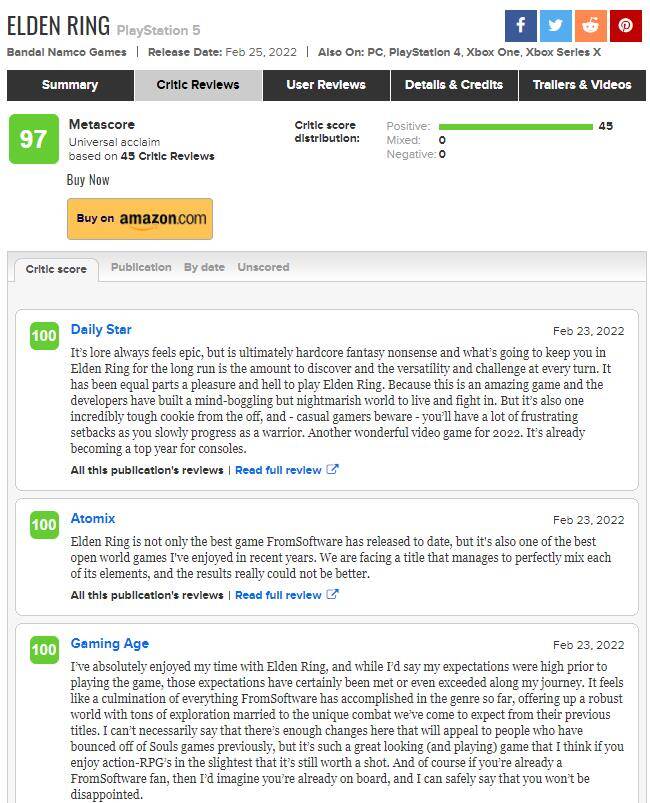Click the Buy on amazon.com button
This screenshot has width=650, height=803.
click(140, 219)
